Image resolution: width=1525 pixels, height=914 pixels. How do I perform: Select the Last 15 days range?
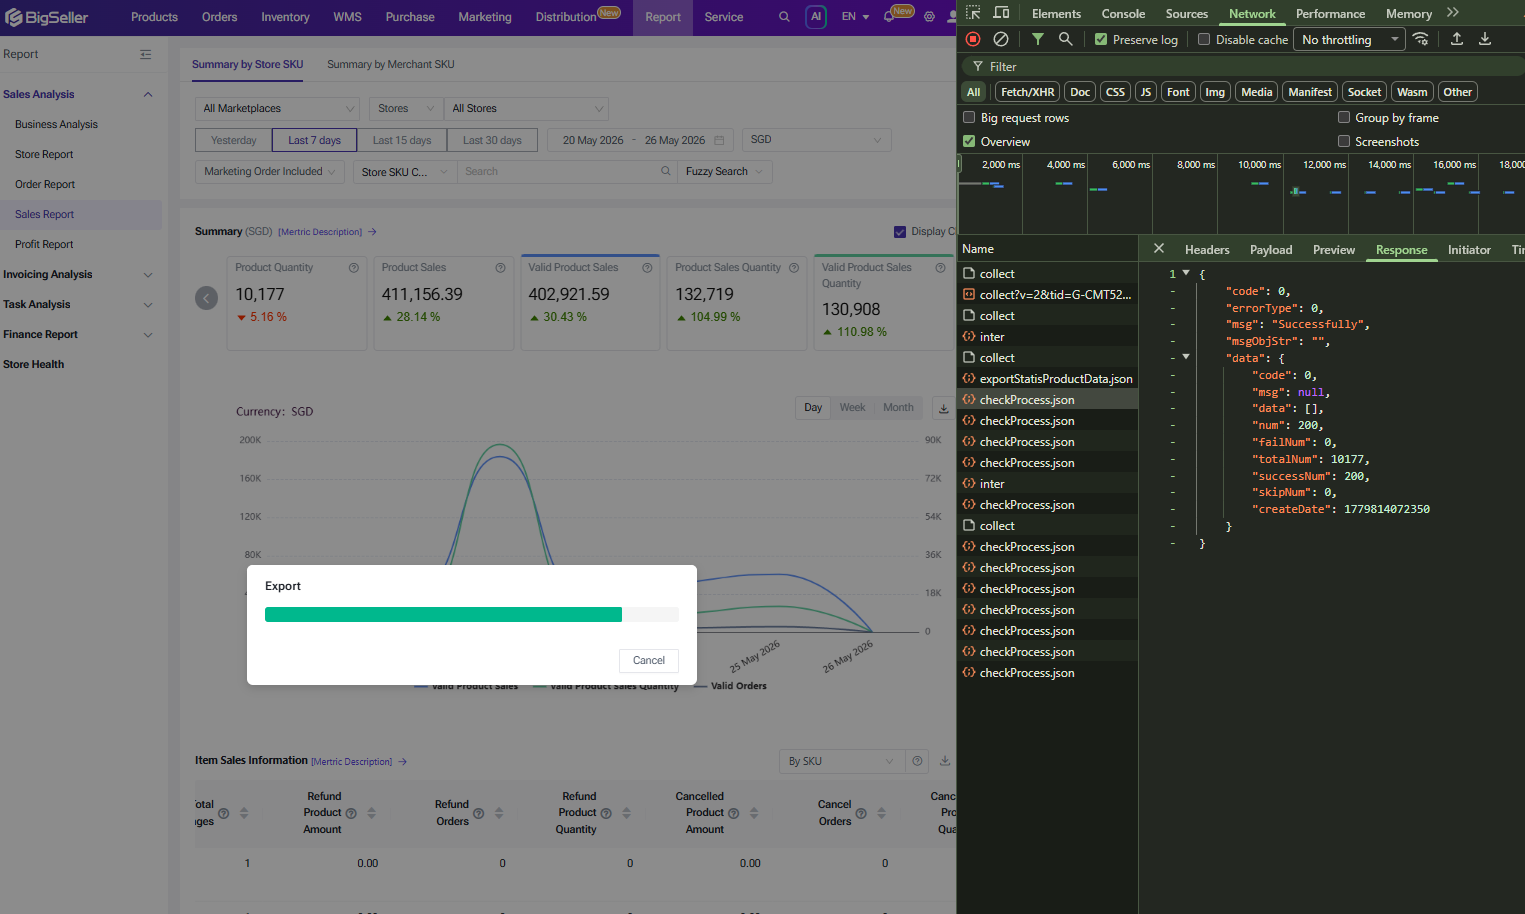click(x=402, y=140)
